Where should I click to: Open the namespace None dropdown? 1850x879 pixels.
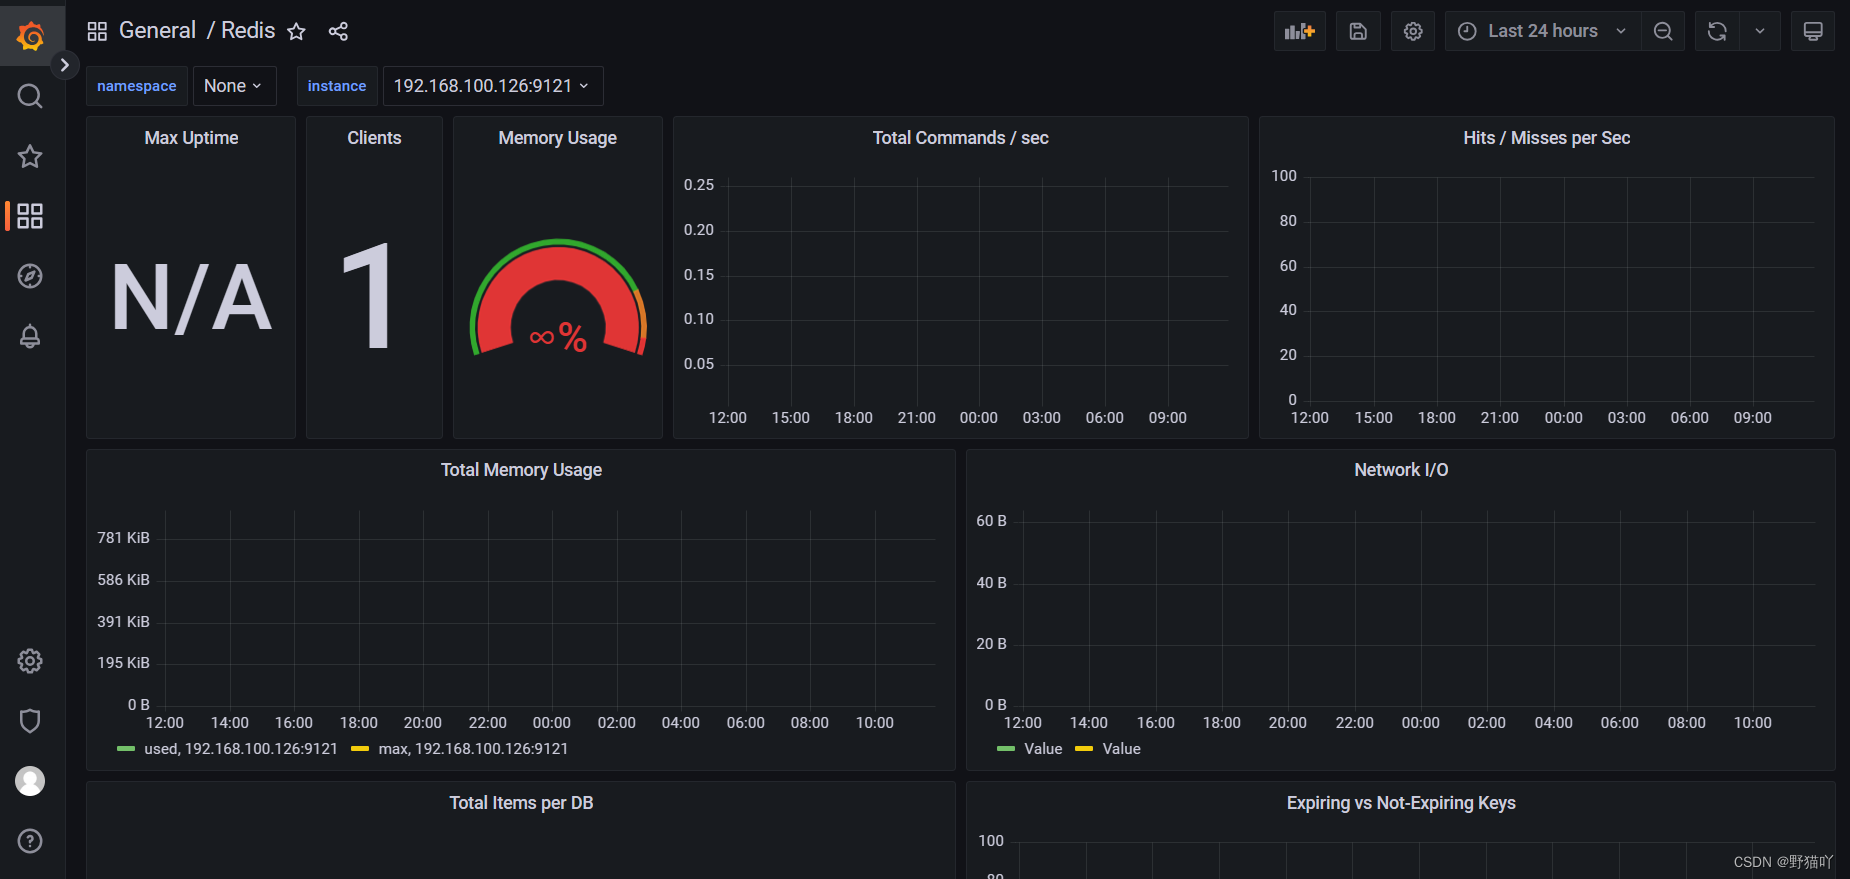(x=234, y=86)
